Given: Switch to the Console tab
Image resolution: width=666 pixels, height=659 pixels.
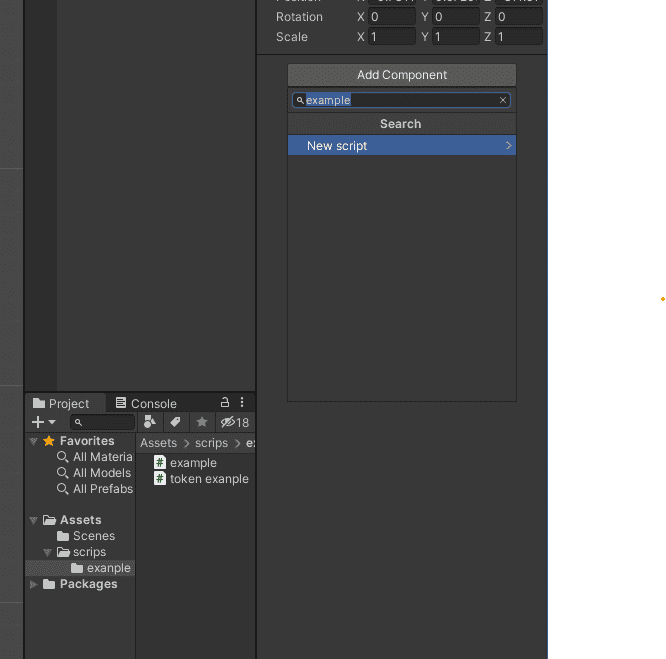Looking at the screenshot, I should [x=146, y=403].
